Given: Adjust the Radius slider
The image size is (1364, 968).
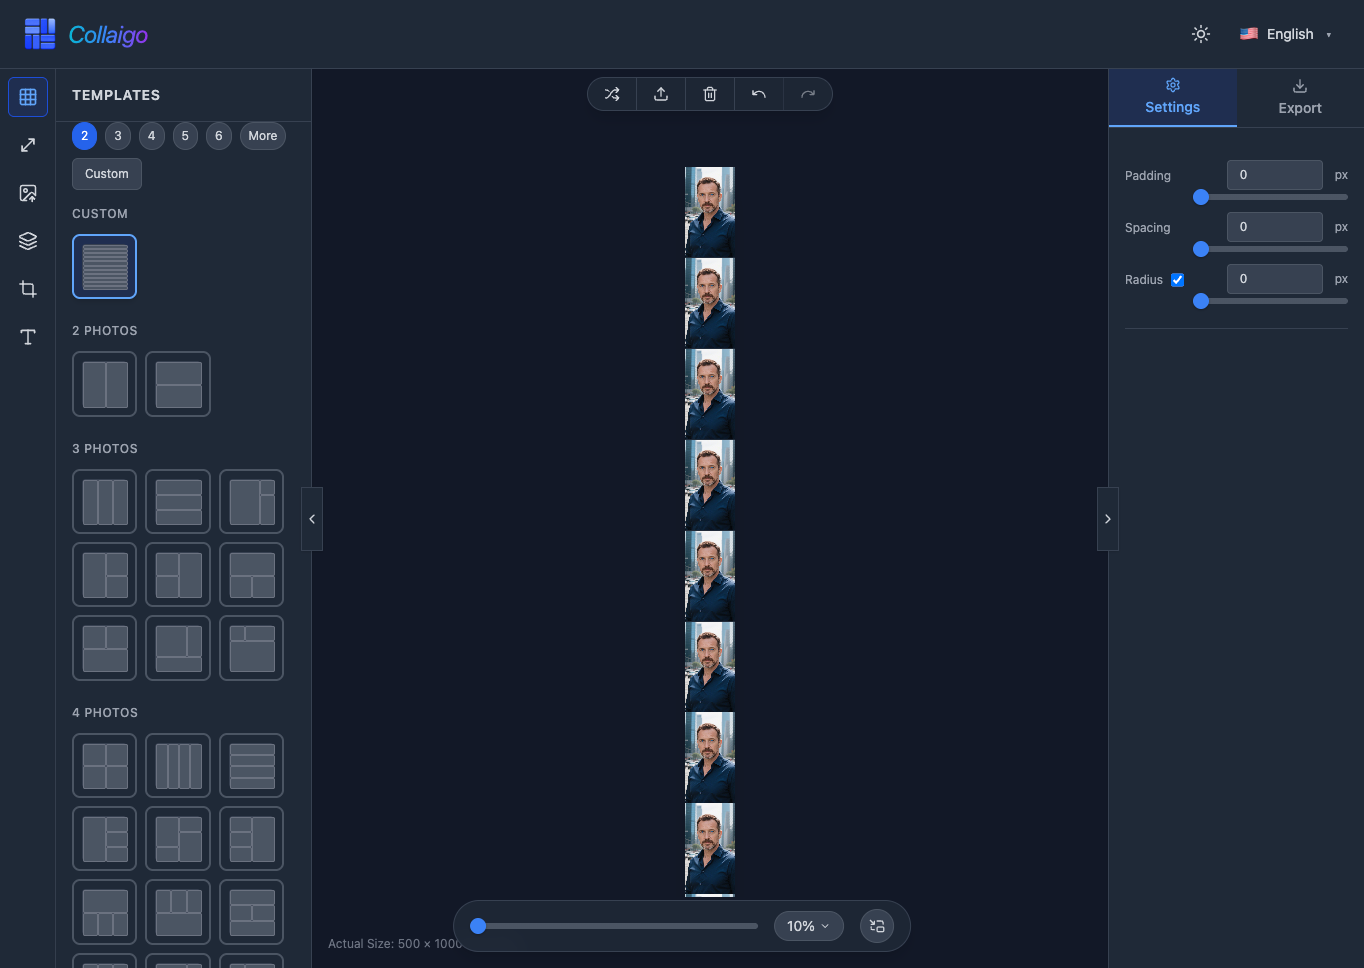Looking at the screenshot, I should pos(1271,301).
